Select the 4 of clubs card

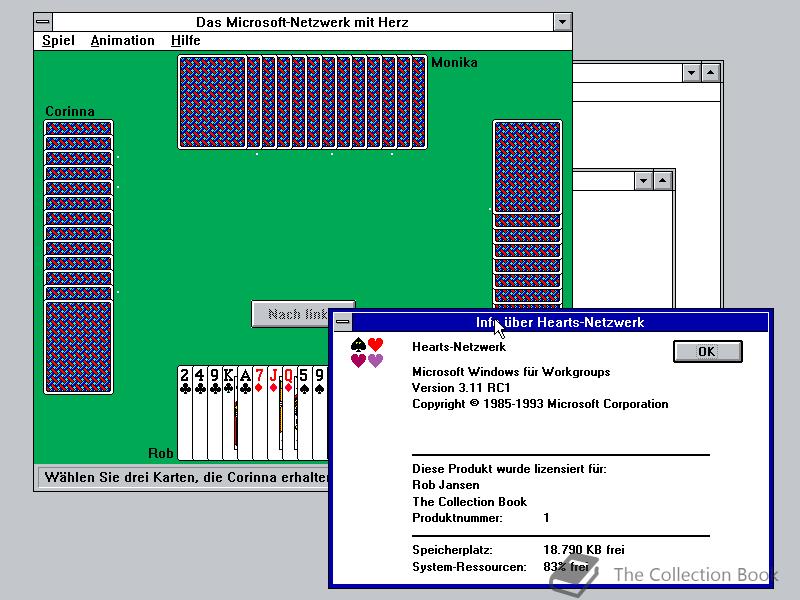click(200, 412)
